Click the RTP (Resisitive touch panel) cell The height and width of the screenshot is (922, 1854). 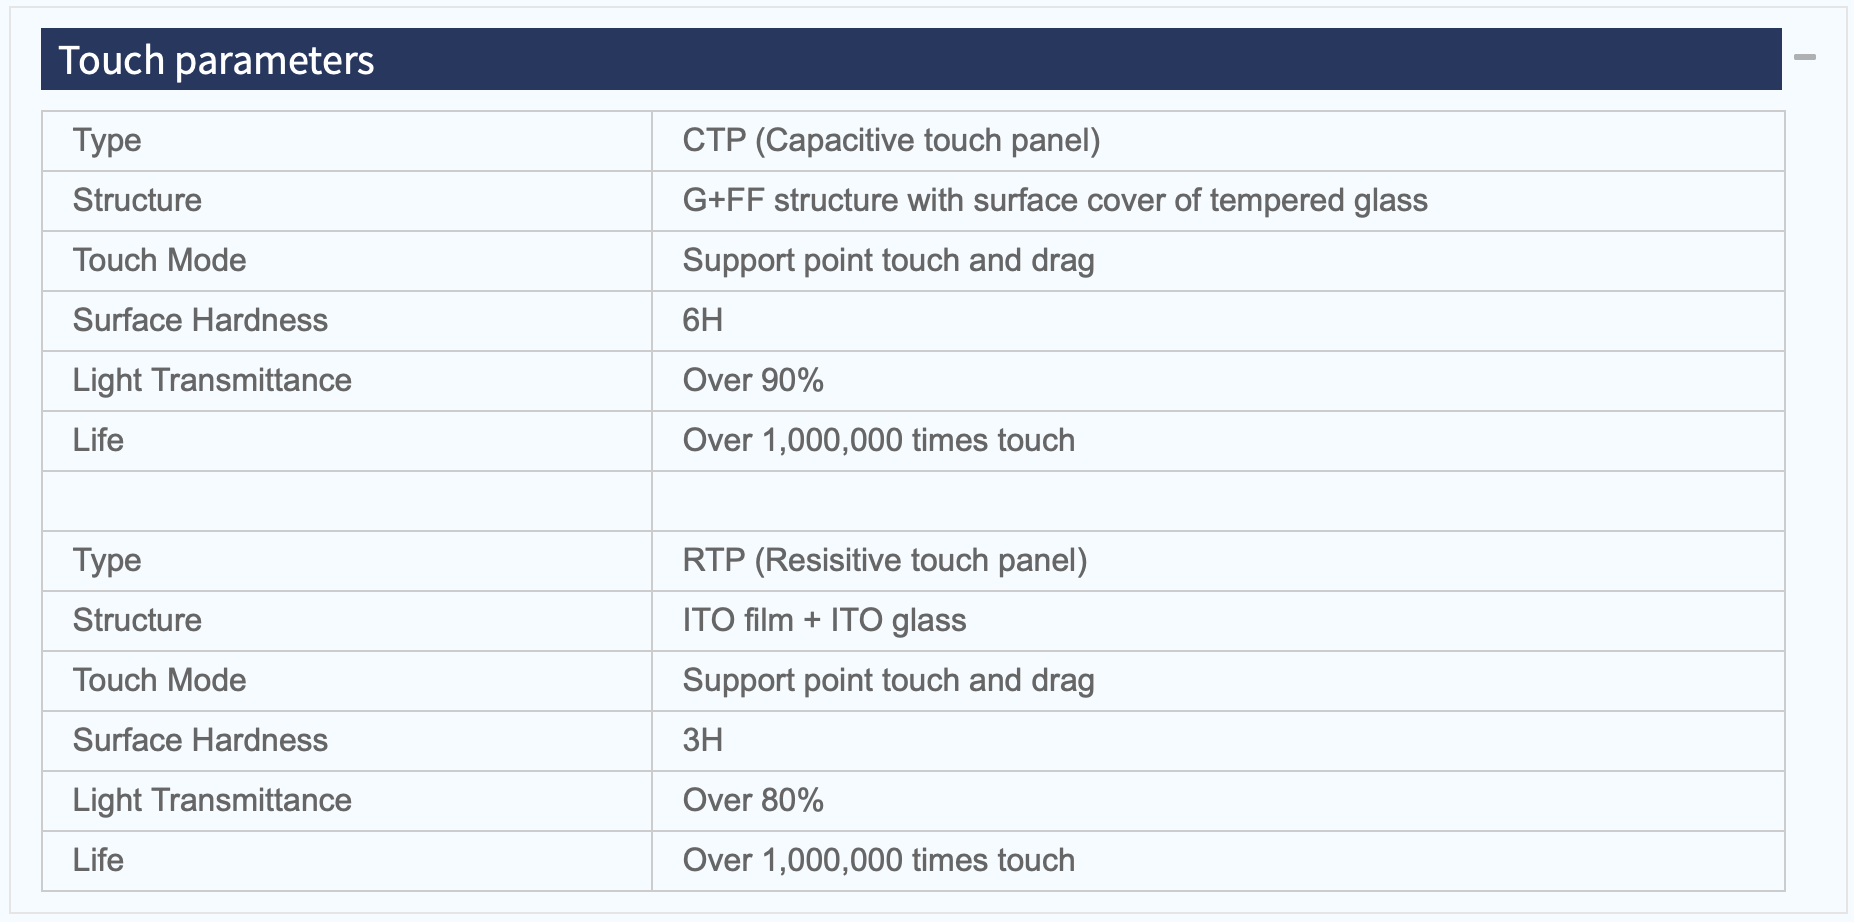tap(1218, 561)
